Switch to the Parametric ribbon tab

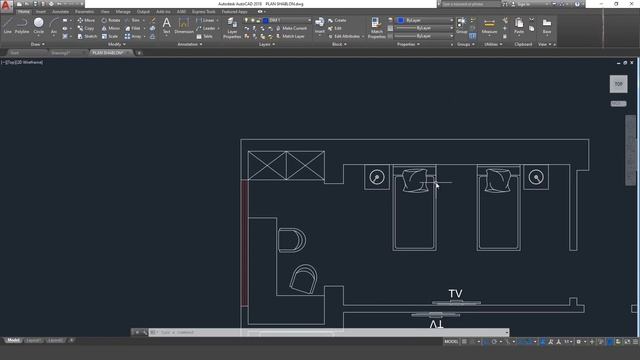coord(84,11)
